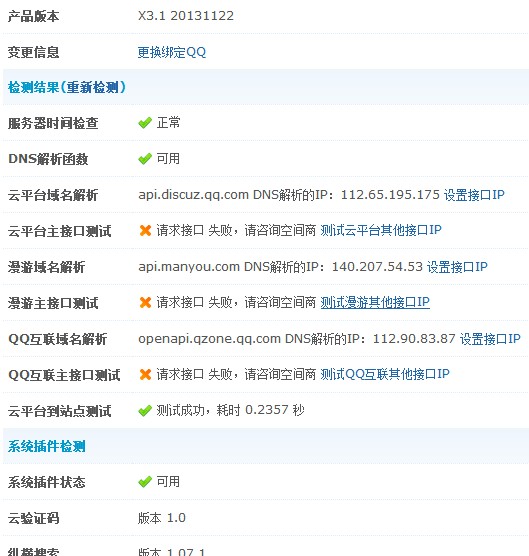529x556 pixels.
Task: Click failure message in 云平台主接口测试 row
Action: click(x=236, y=230)
